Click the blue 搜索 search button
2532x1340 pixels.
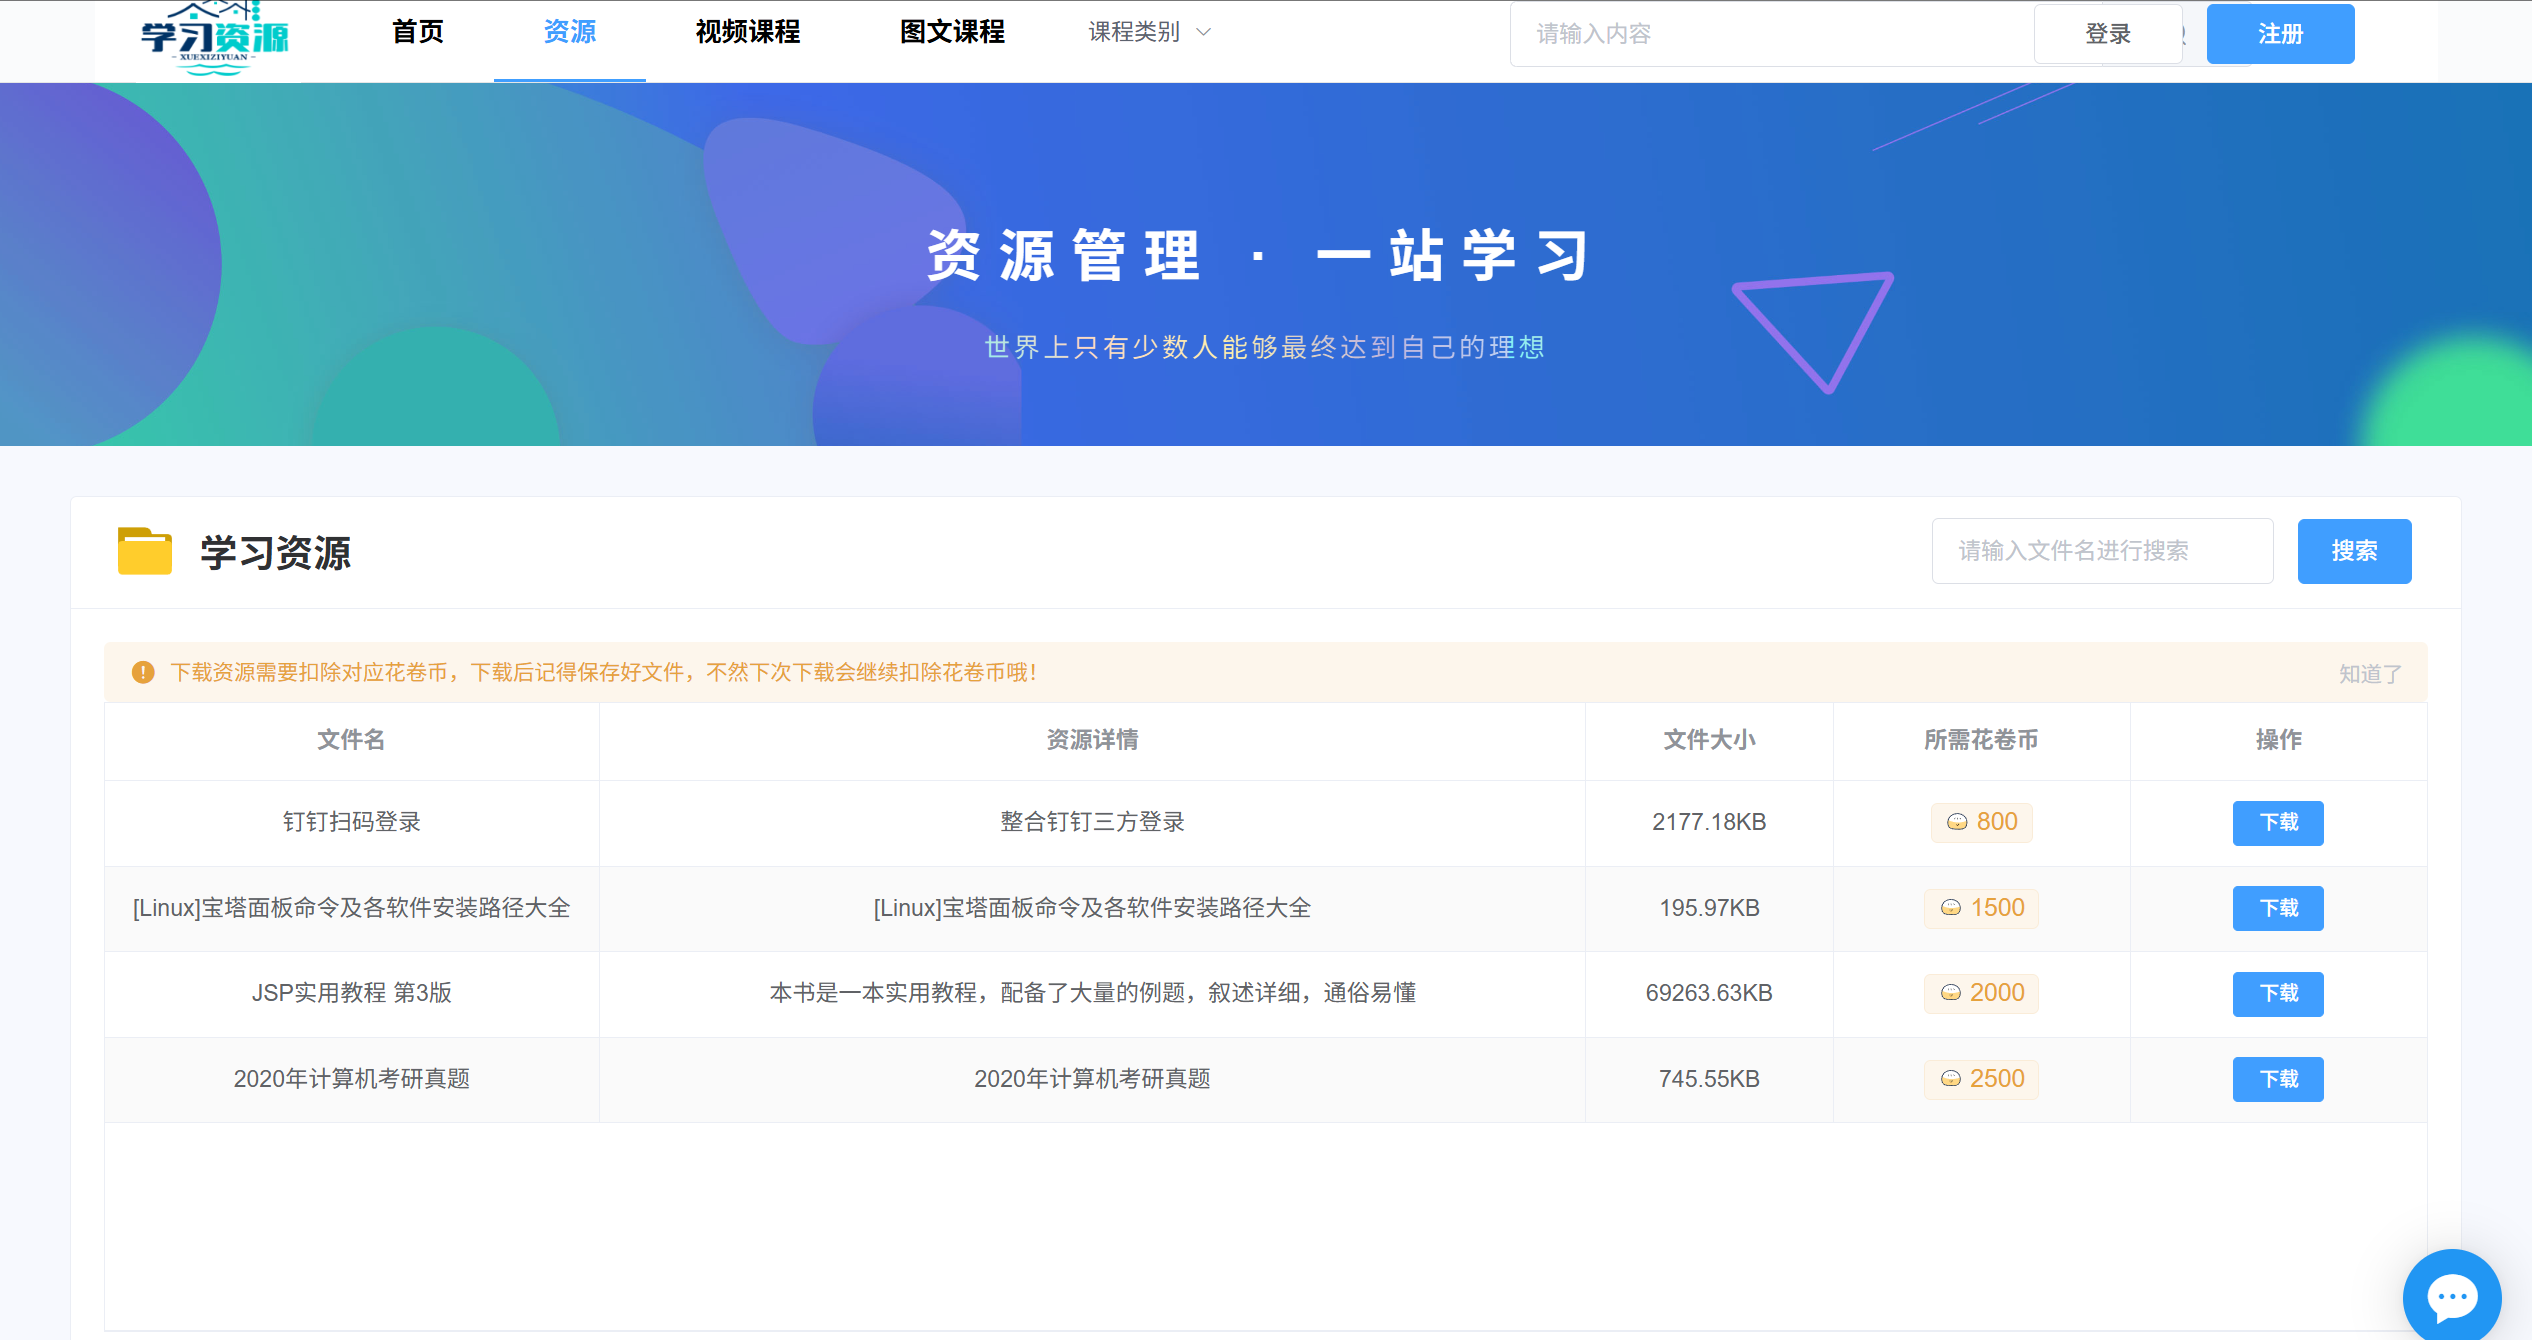[2354, 551]
